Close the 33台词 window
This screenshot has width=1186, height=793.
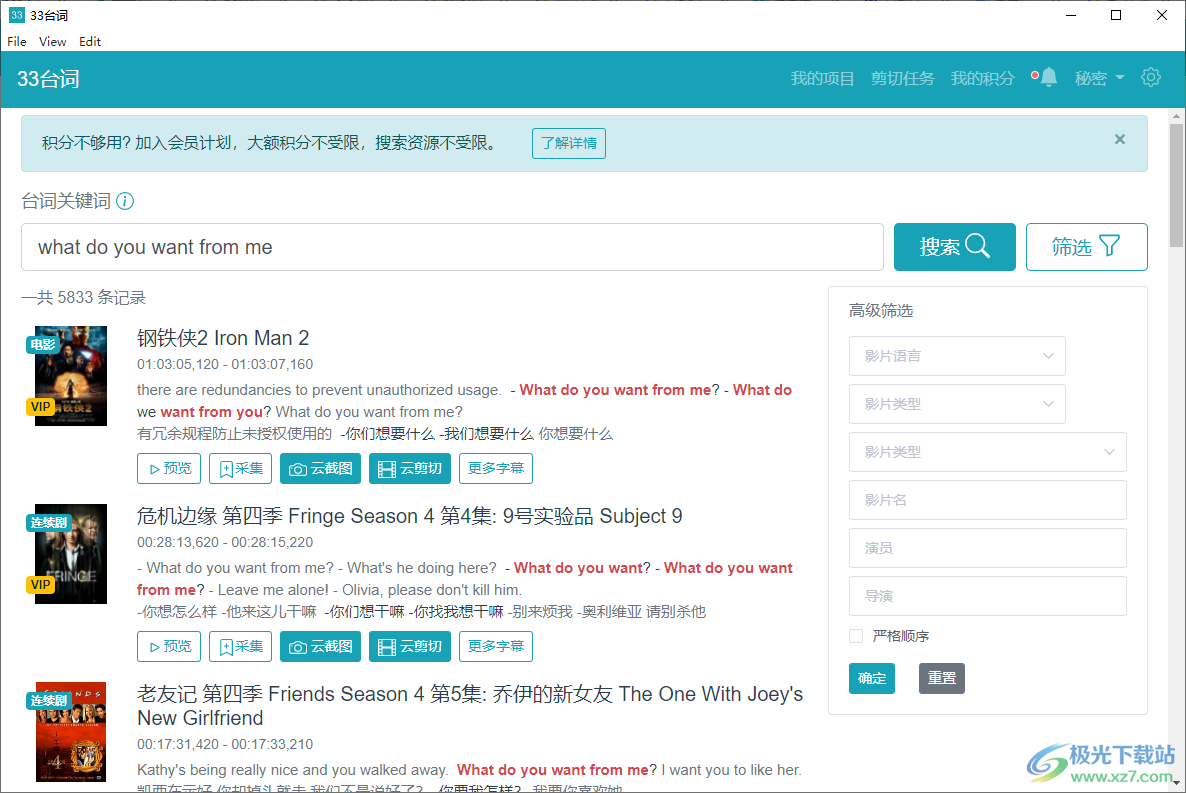pyautogui.click(x=1162, y=15)
